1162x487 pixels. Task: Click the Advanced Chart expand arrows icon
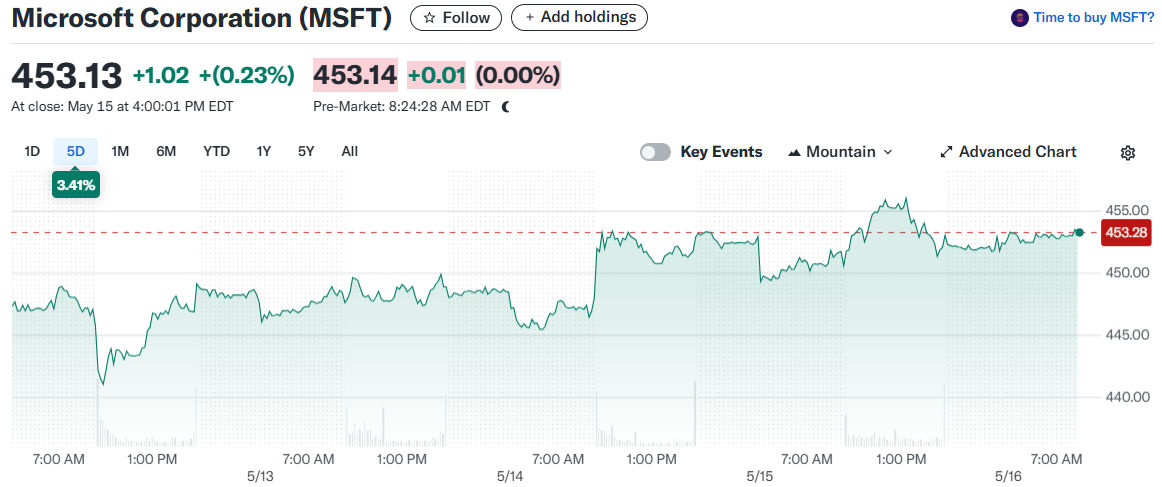[946, 152]
